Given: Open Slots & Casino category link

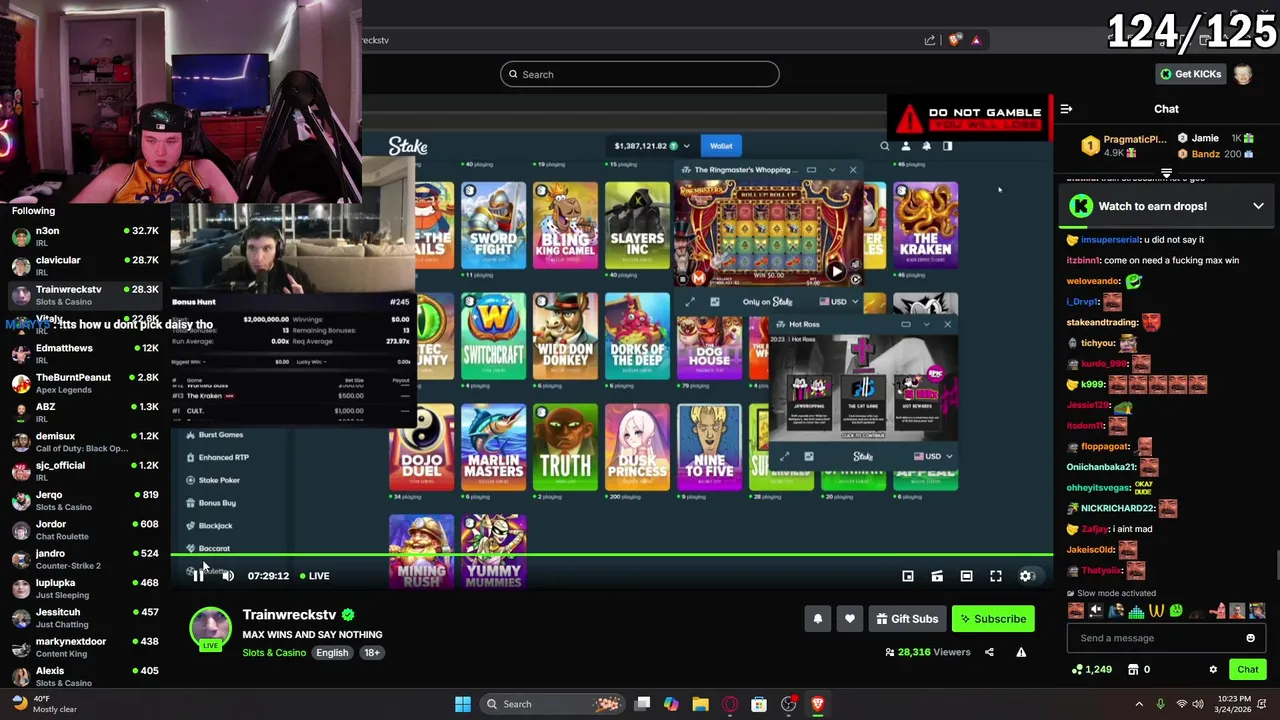Looking at the screenshot, I should click(x=274, y=653).
